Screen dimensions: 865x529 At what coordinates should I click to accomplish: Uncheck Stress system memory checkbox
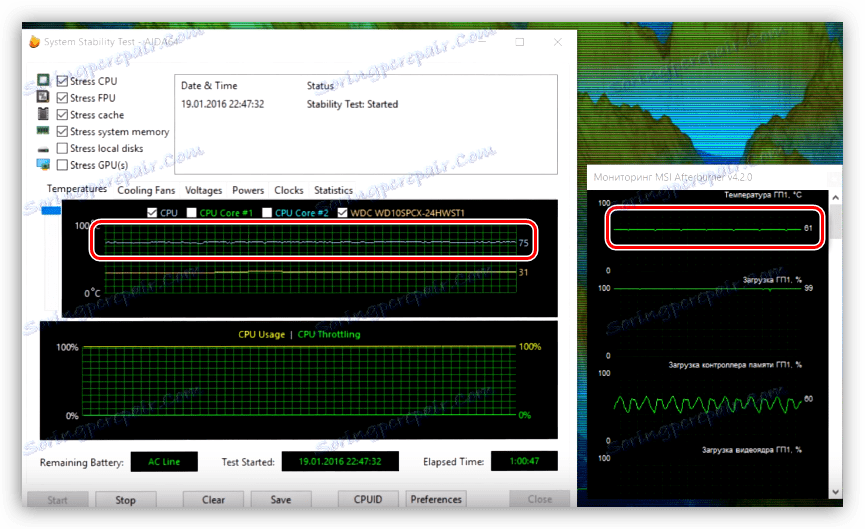[62, 131]
